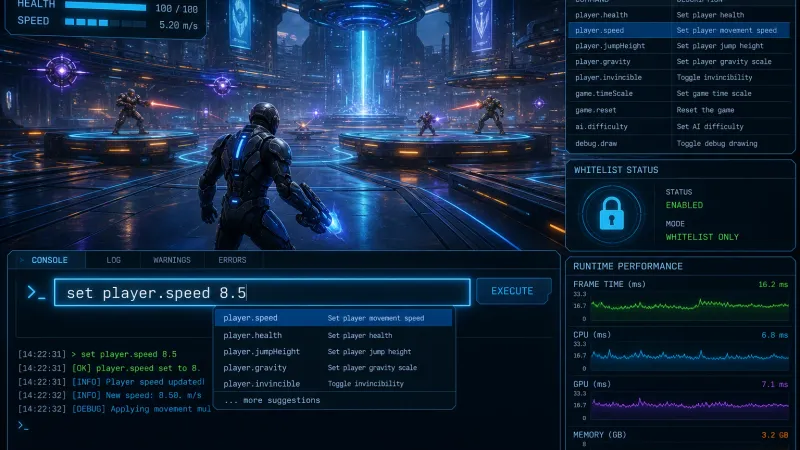
Task: Pick player.gravity from suggestions dropdown
Action: click(333, 367)
